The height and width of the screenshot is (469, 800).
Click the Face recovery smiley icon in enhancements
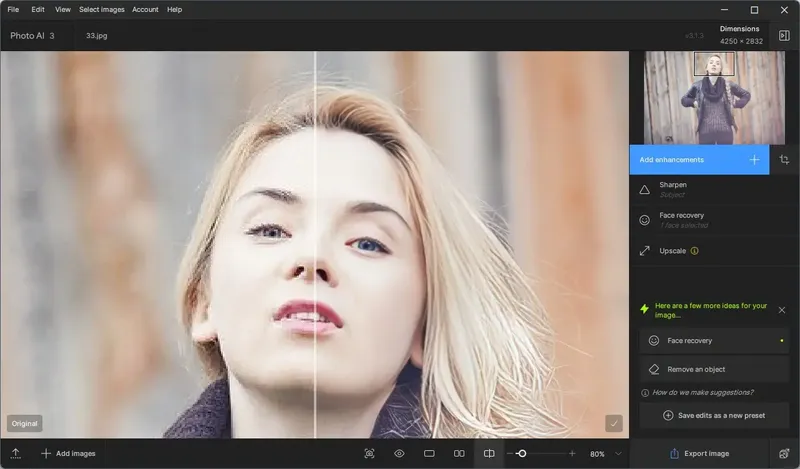pyautogui.click(x=644, y=220)
